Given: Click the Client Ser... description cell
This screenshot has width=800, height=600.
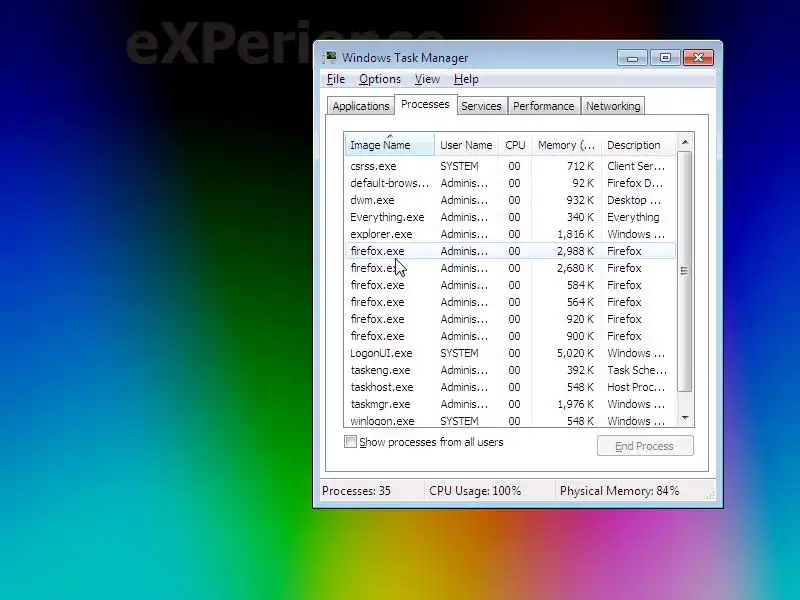Looking at the screenshot, I should coord(636,166).
